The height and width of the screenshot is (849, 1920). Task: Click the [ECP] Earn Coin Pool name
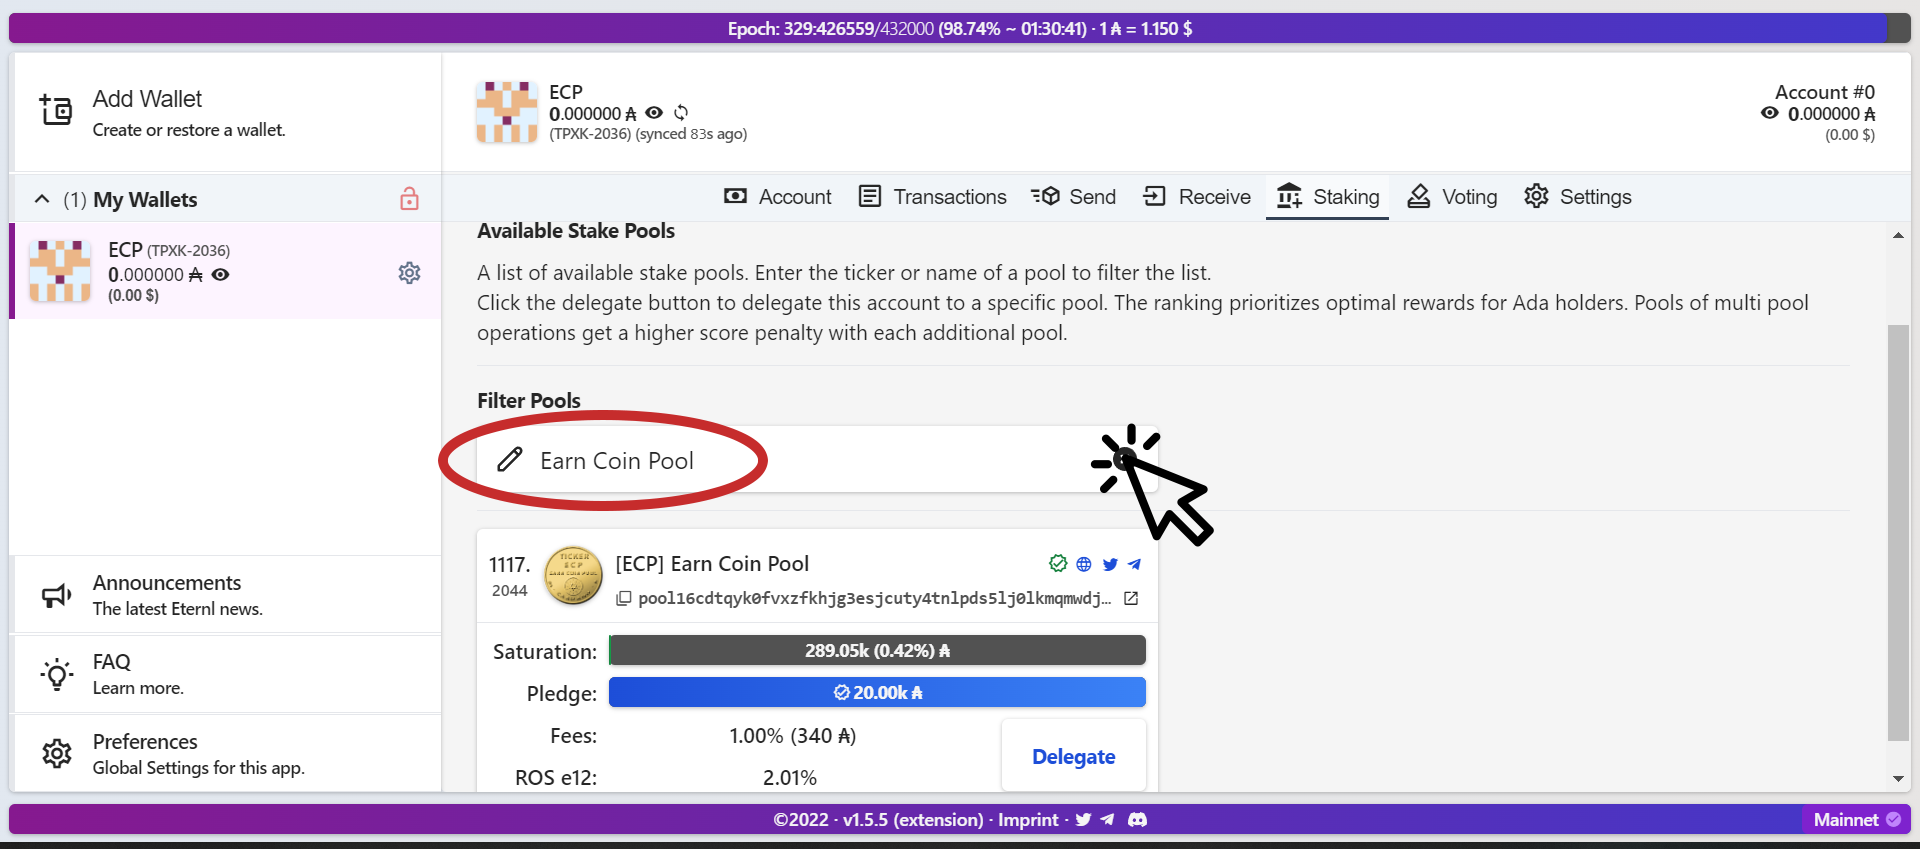(712, 564)
